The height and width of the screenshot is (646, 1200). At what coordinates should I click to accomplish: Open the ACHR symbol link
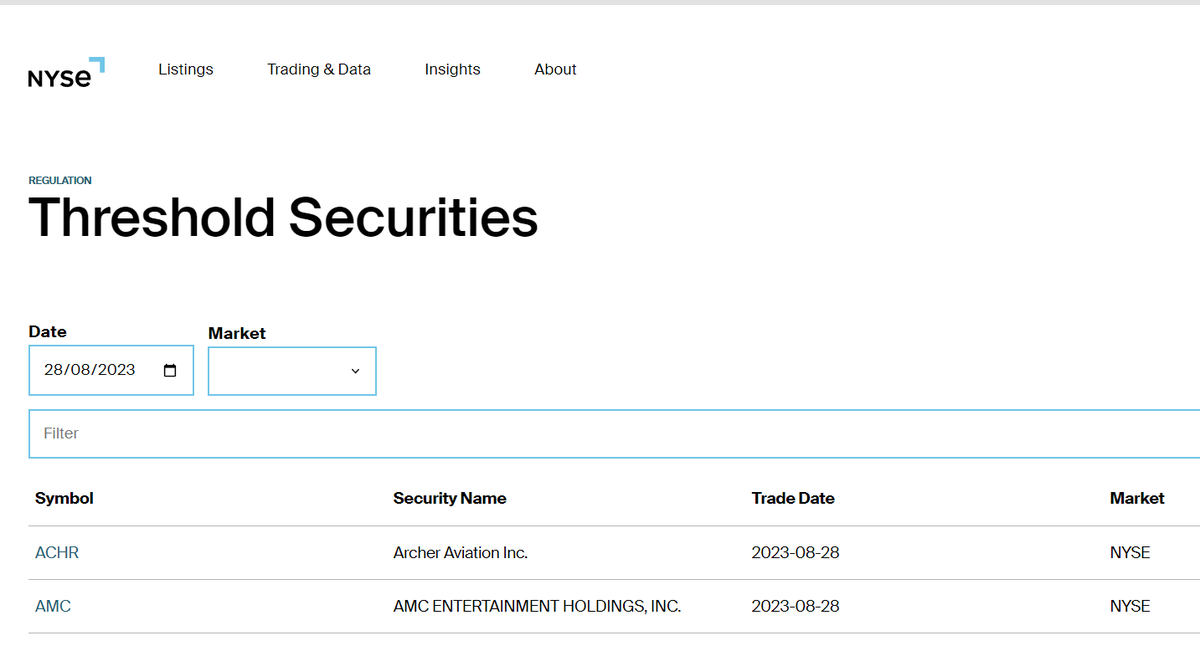[x=57, y=552]
